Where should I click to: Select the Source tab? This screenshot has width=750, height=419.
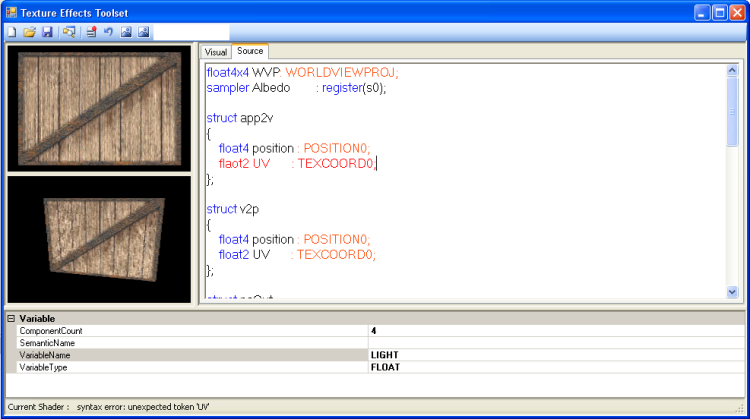click(250, 51)
